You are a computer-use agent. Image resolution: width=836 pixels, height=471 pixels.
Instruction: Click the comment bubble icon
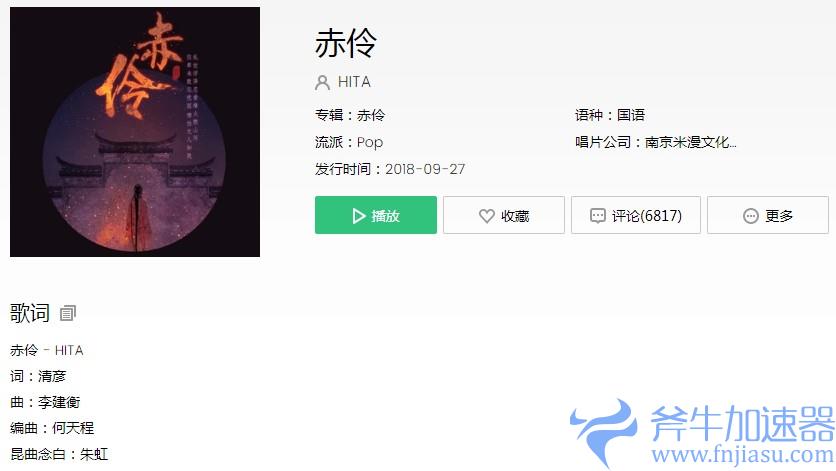[x=598, y=216]
